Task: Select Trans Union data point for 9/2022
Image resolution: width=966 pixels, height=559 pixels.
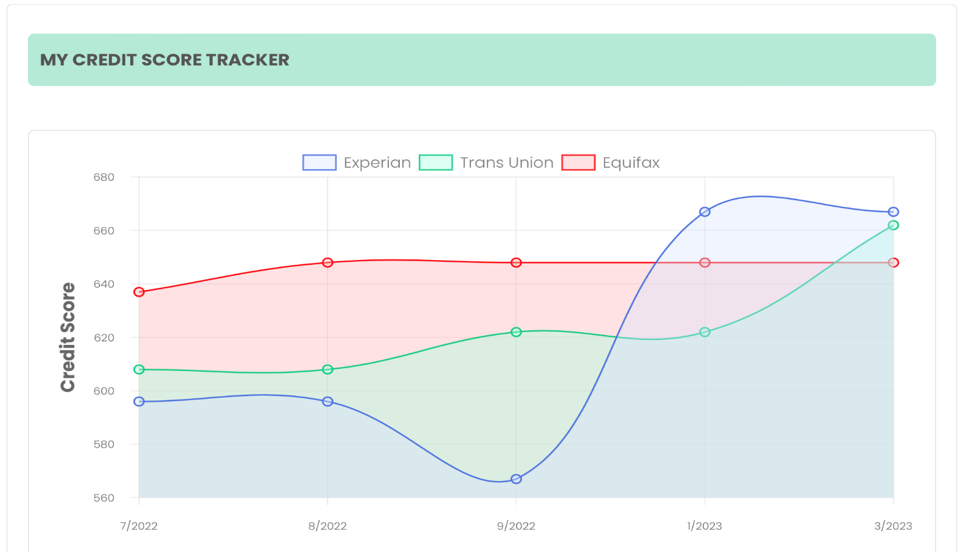Action: pyautogui.click(x=516, y=332)
